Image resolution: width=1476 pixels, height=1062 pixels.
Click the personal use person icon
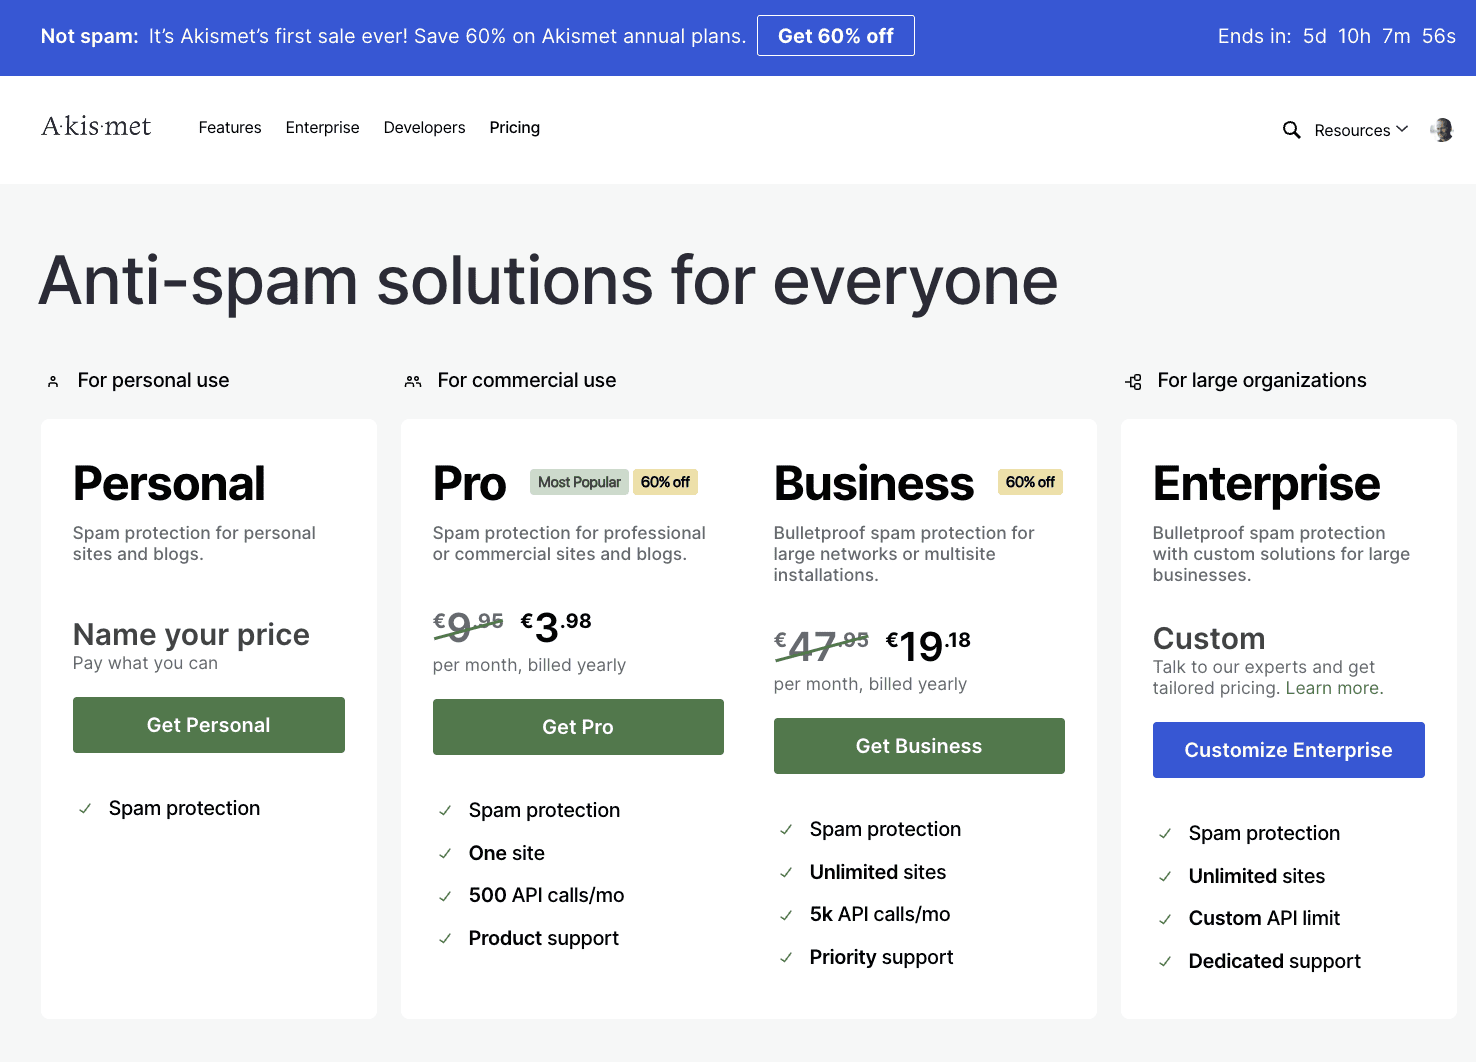click(x=53, y=381)
